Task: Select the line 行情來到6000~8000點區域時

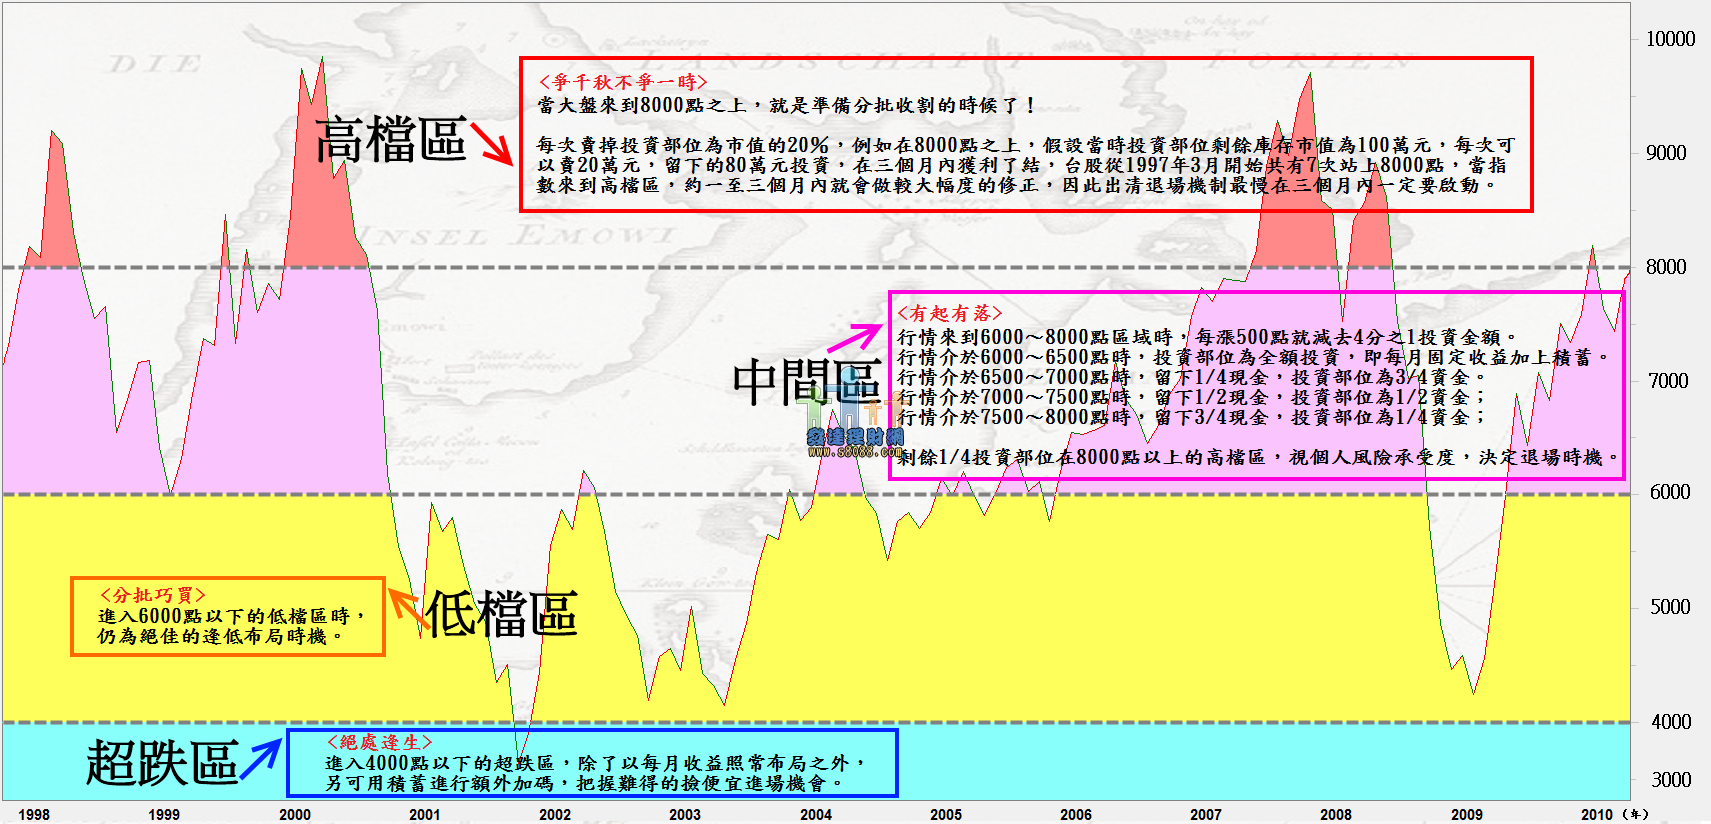Action: click(x=1207, y=337)
